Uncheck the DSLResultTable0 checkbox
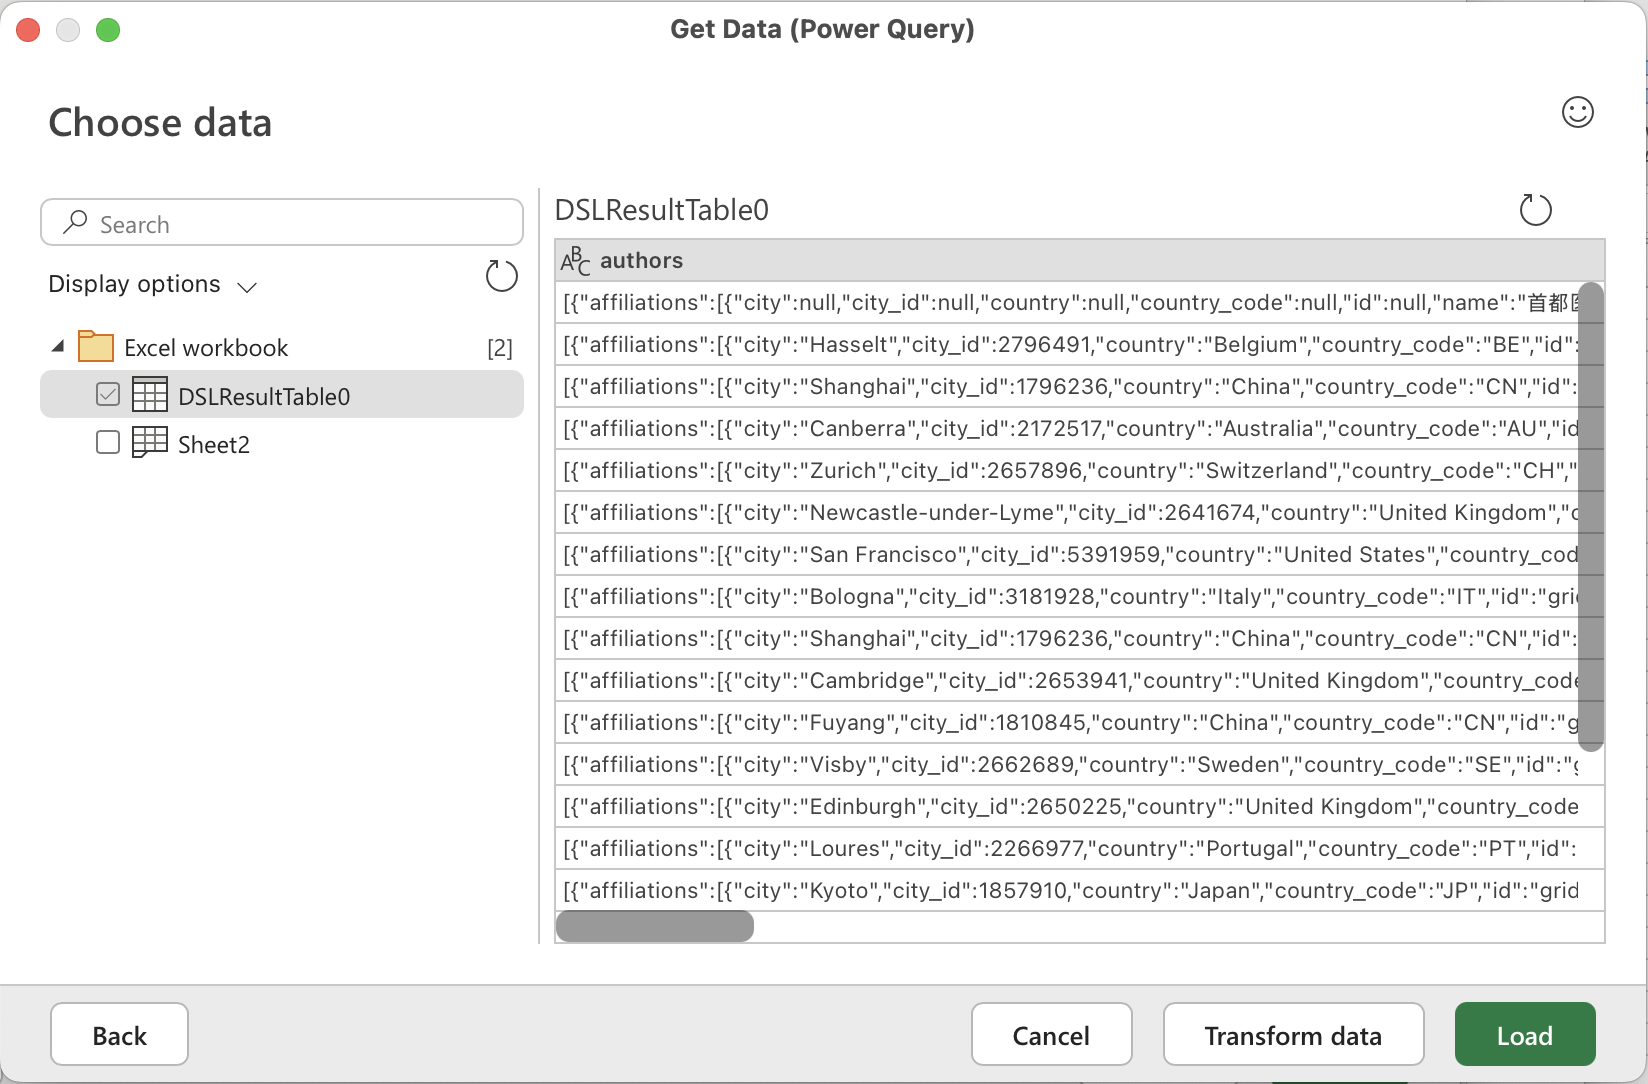 (x=107, y=394)
